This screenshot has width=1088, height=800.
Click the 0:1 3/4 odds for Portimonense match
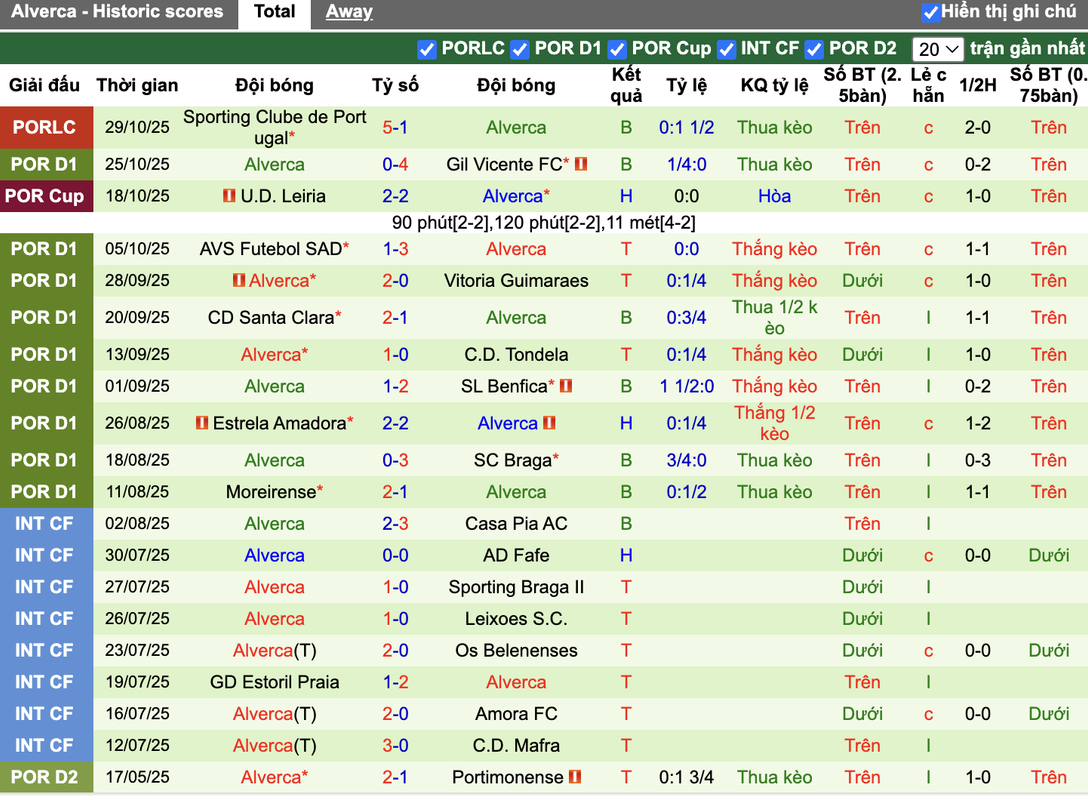pos(686,778)
